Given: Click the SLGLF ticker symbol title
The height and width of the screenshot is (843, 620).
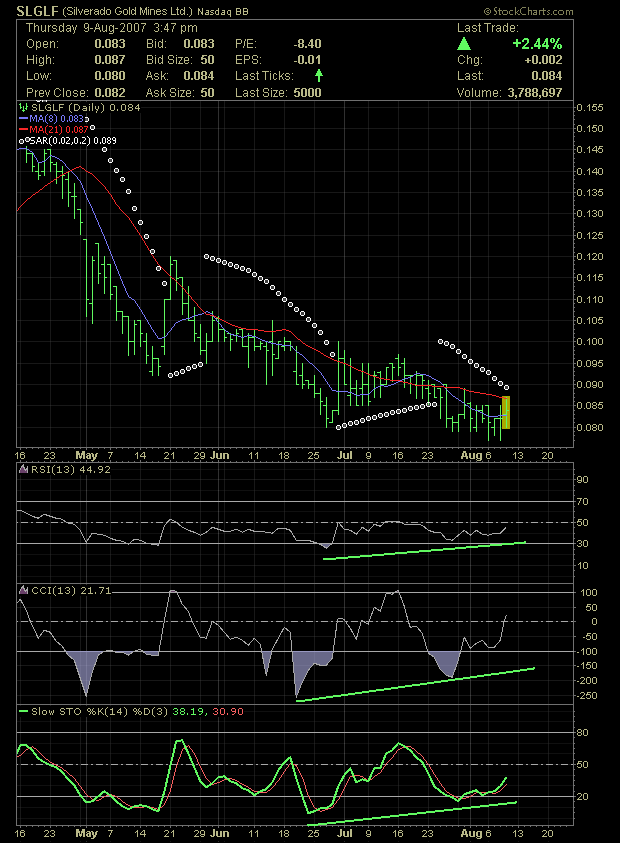Looking at the screenshot, I should [x=37, y=11].
